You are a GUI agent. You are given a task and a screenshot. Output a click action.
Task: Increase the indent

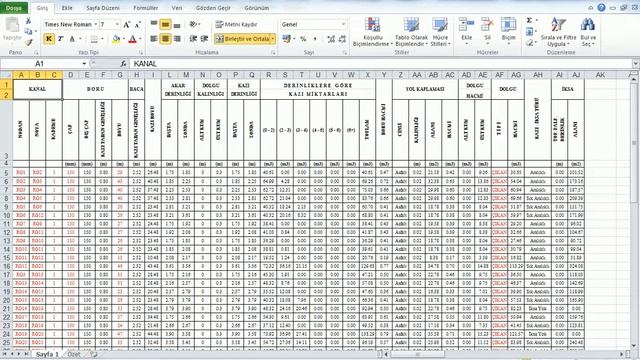[204, 39]
